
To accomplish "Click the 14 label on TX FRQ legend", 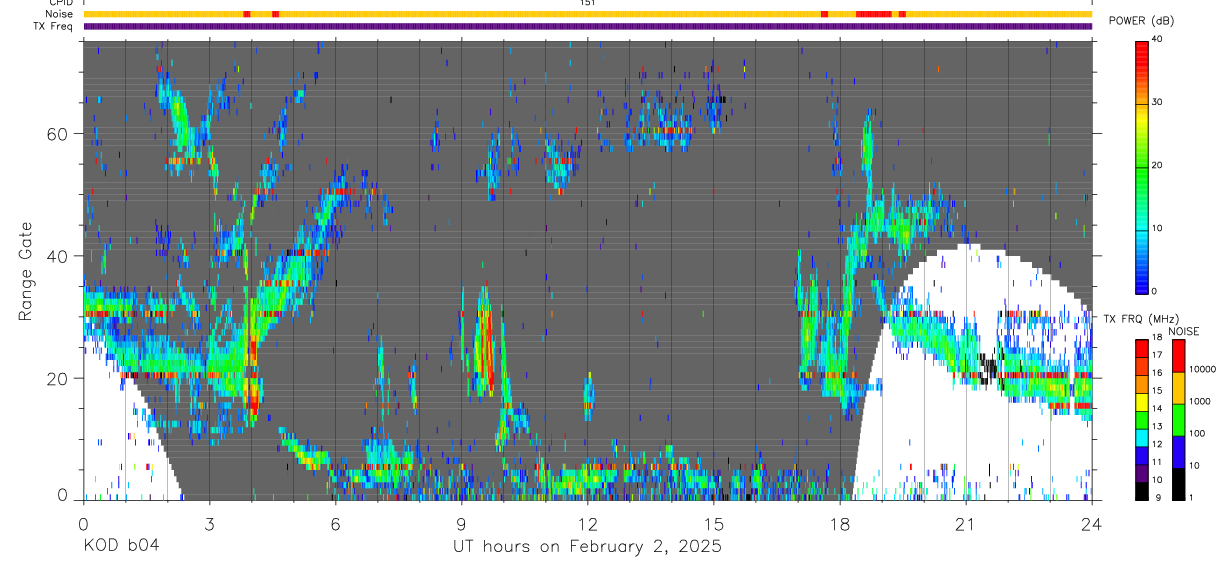I will (x=1157, y=408).
